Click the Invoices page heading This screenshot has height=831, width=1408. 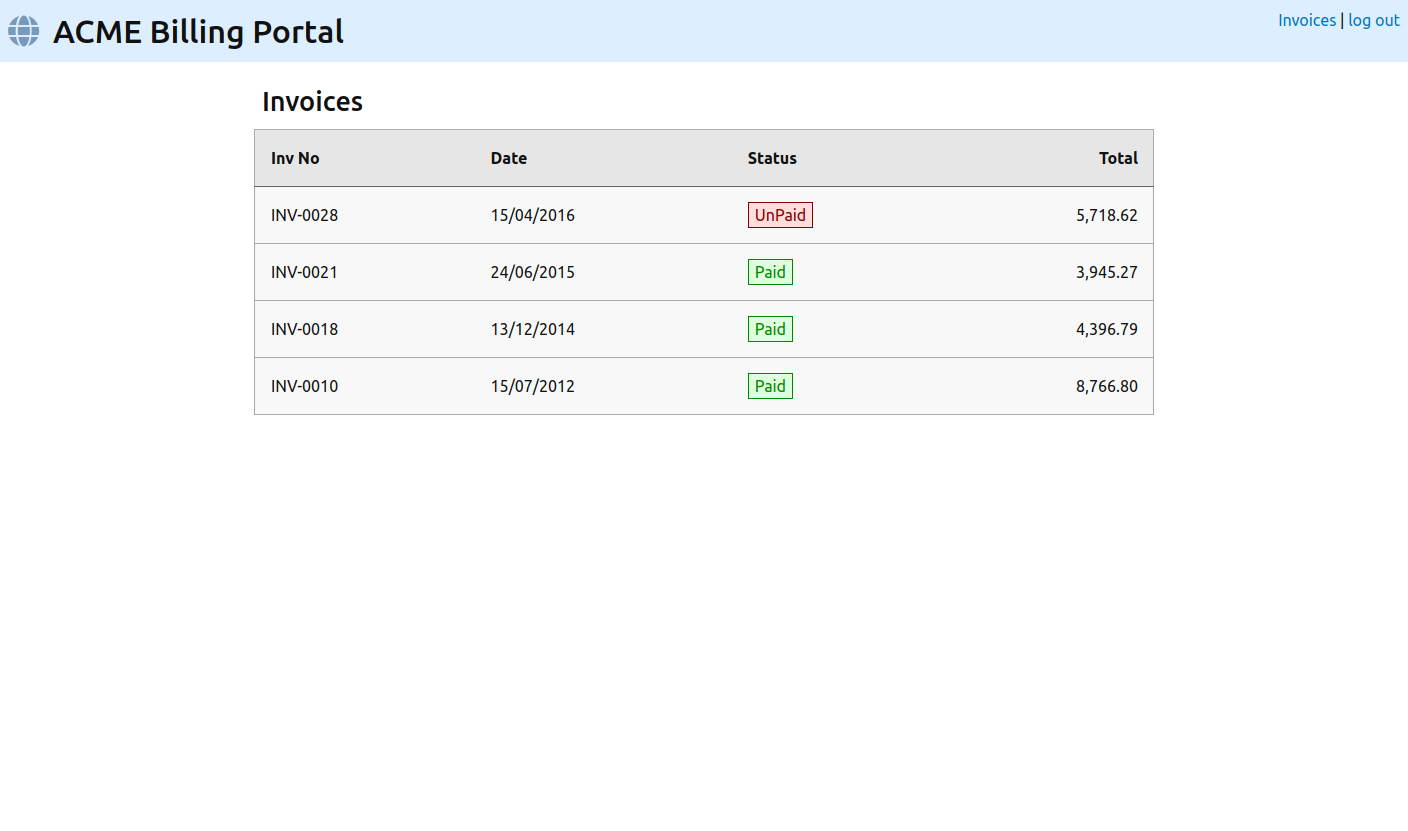(x=312, y=101)
